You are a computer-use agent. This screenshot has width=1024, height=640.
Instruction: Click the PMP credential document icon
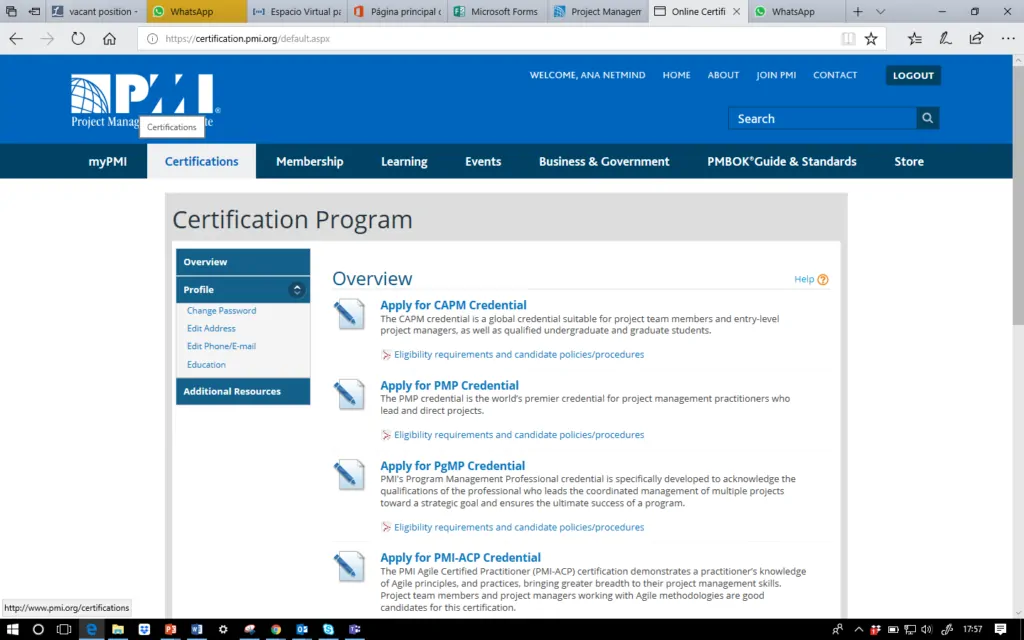tap(349, 394)
